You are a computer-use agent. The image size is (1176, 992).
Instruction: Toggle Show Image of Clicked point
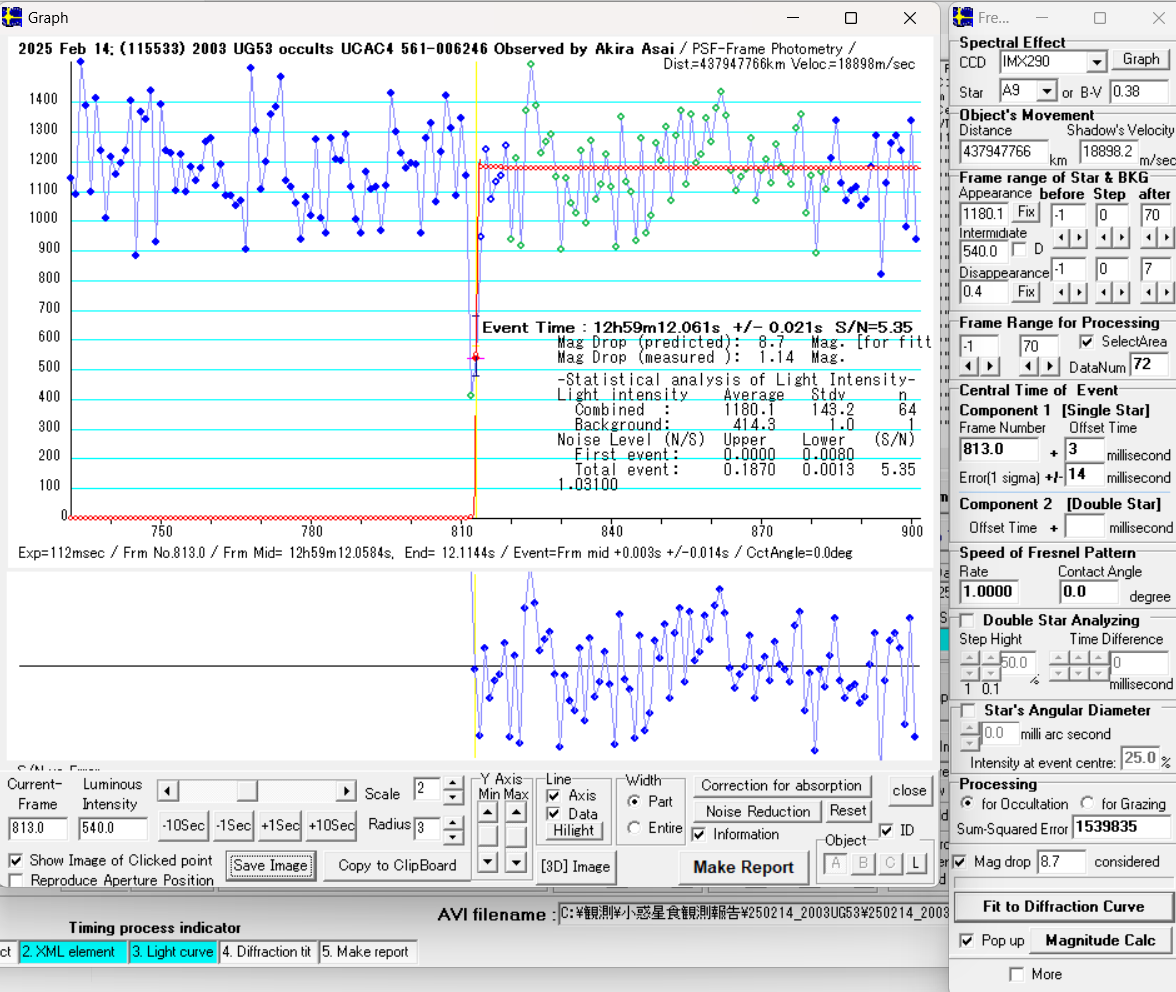coord(16,860)
